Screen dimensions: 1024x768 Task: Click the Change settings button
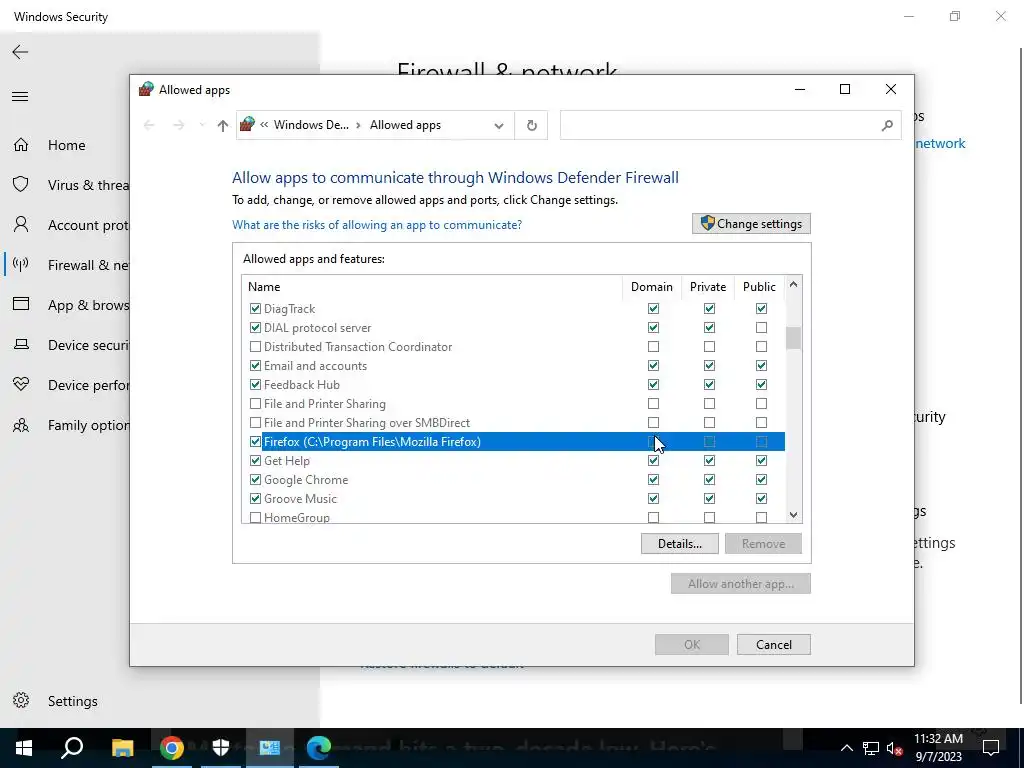[751, 223]
